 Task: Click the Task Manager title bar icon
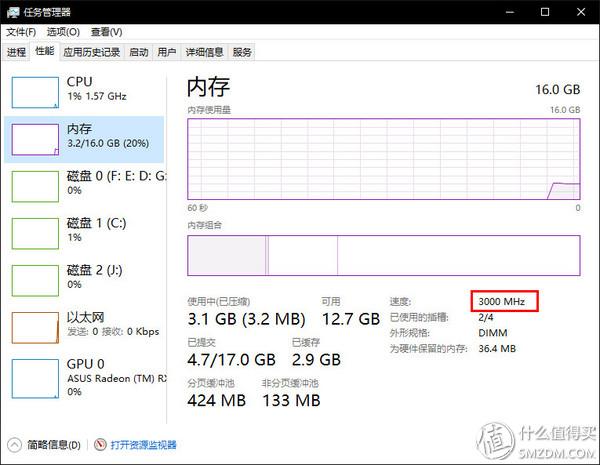pyautogui.click(x=11, y=12)
